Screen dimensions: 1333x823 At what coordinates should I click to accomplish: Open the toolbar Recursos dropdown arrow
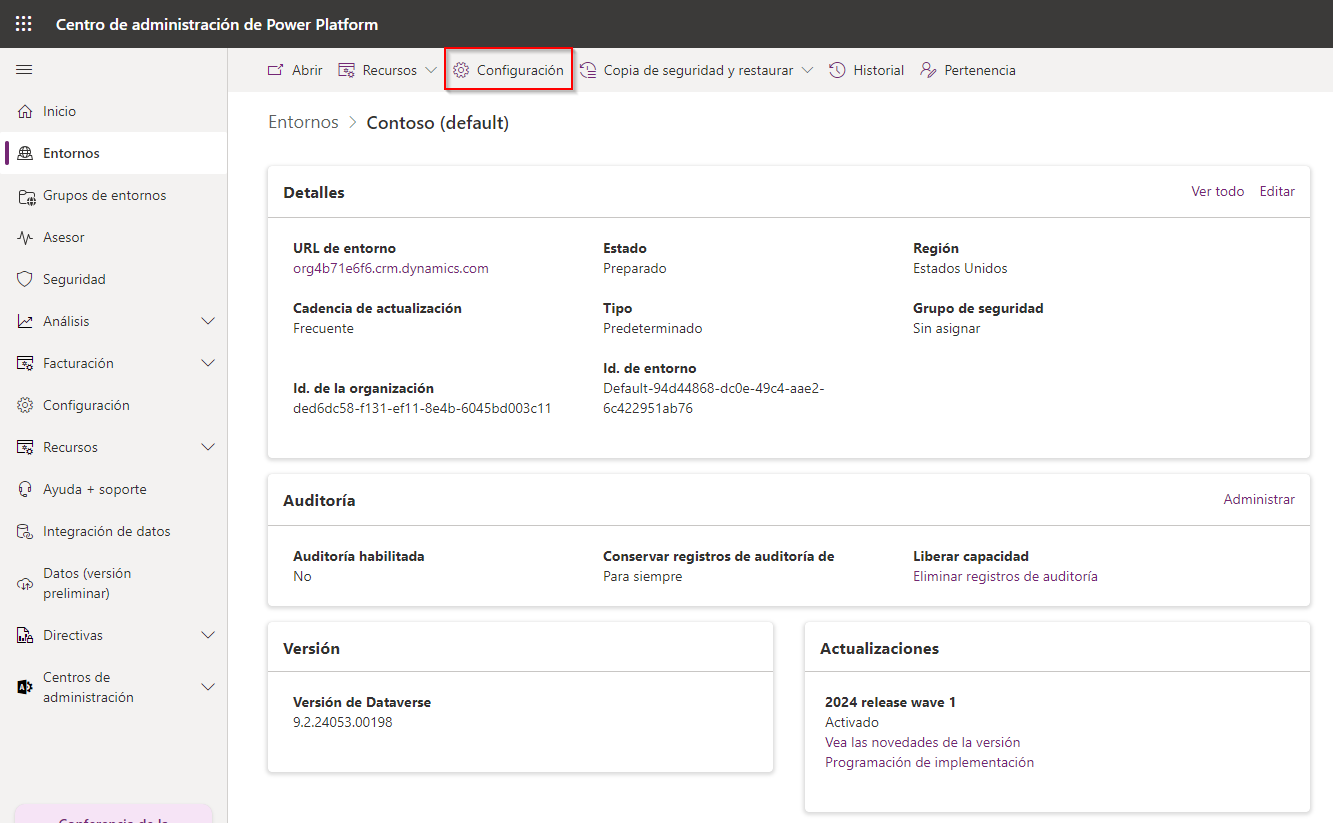coord(431,70)
